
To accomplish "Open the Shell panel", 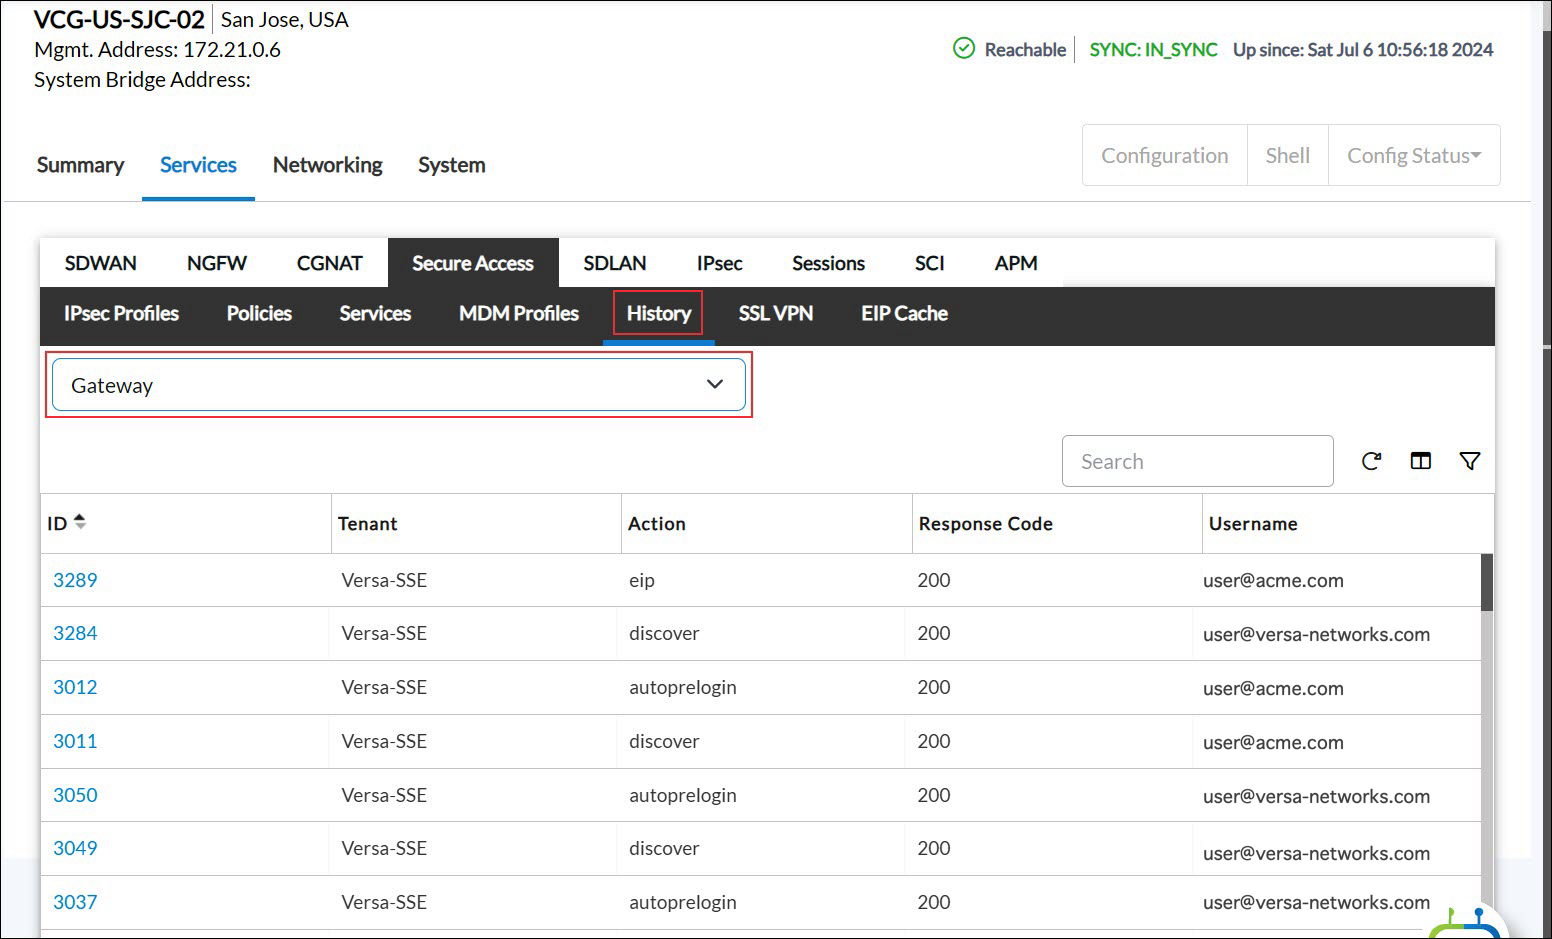I will tap(1287, 155).
